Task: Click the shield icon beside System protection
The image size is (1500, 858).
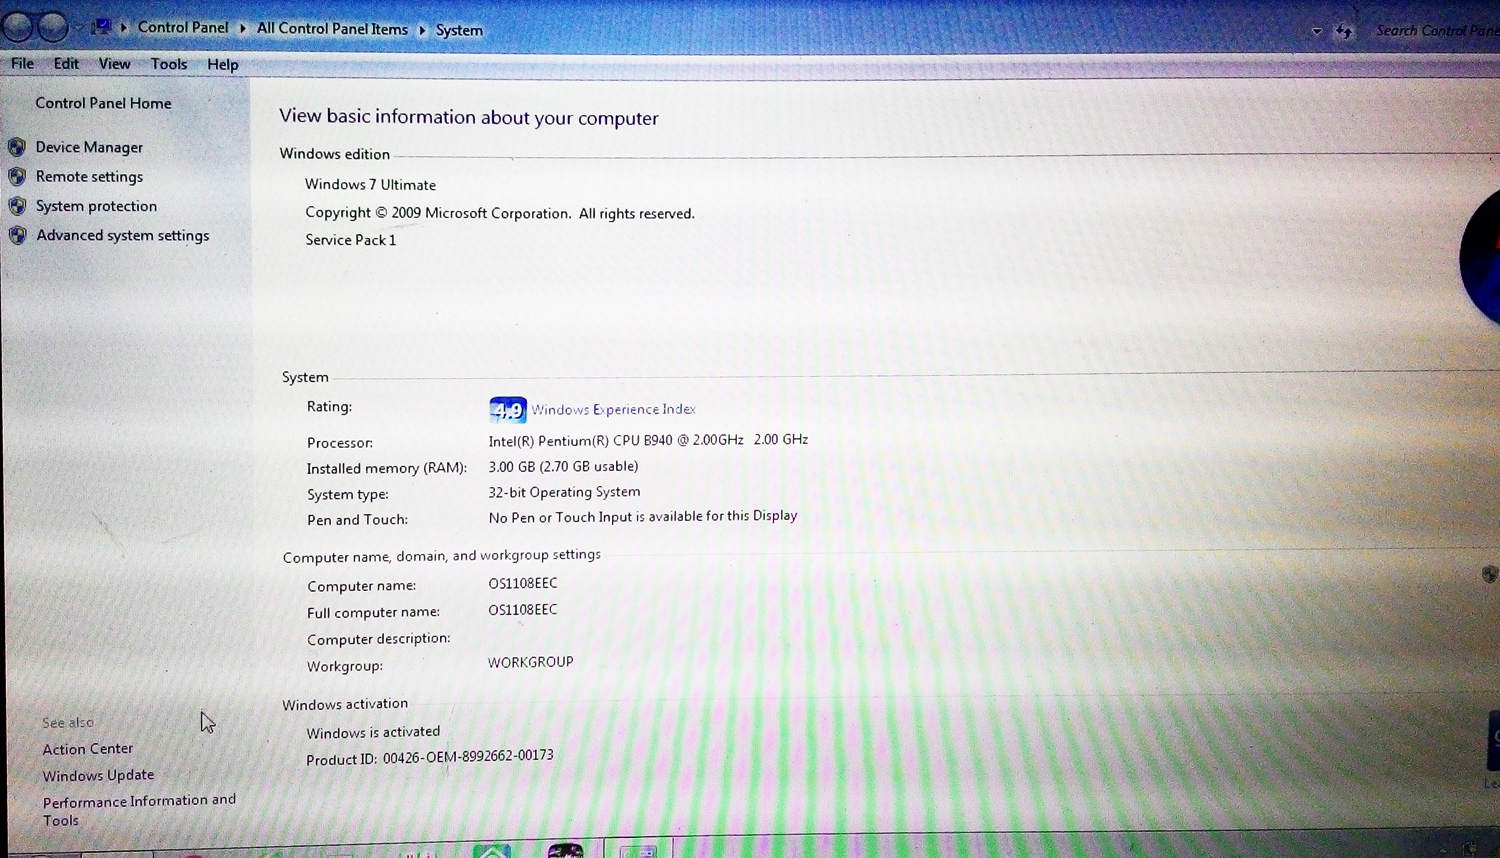Action: click(17, 206)
